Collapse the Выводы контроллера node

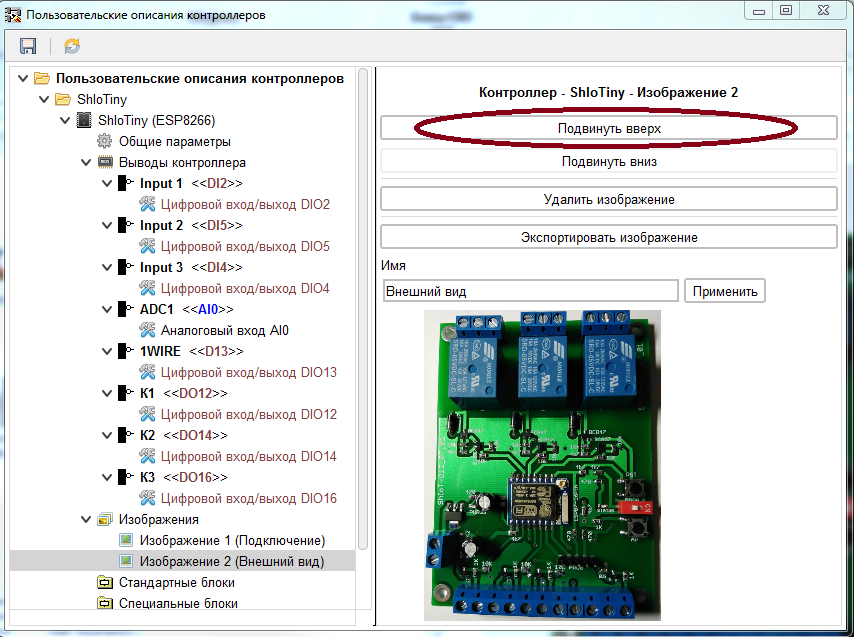[x=86, y=162]
